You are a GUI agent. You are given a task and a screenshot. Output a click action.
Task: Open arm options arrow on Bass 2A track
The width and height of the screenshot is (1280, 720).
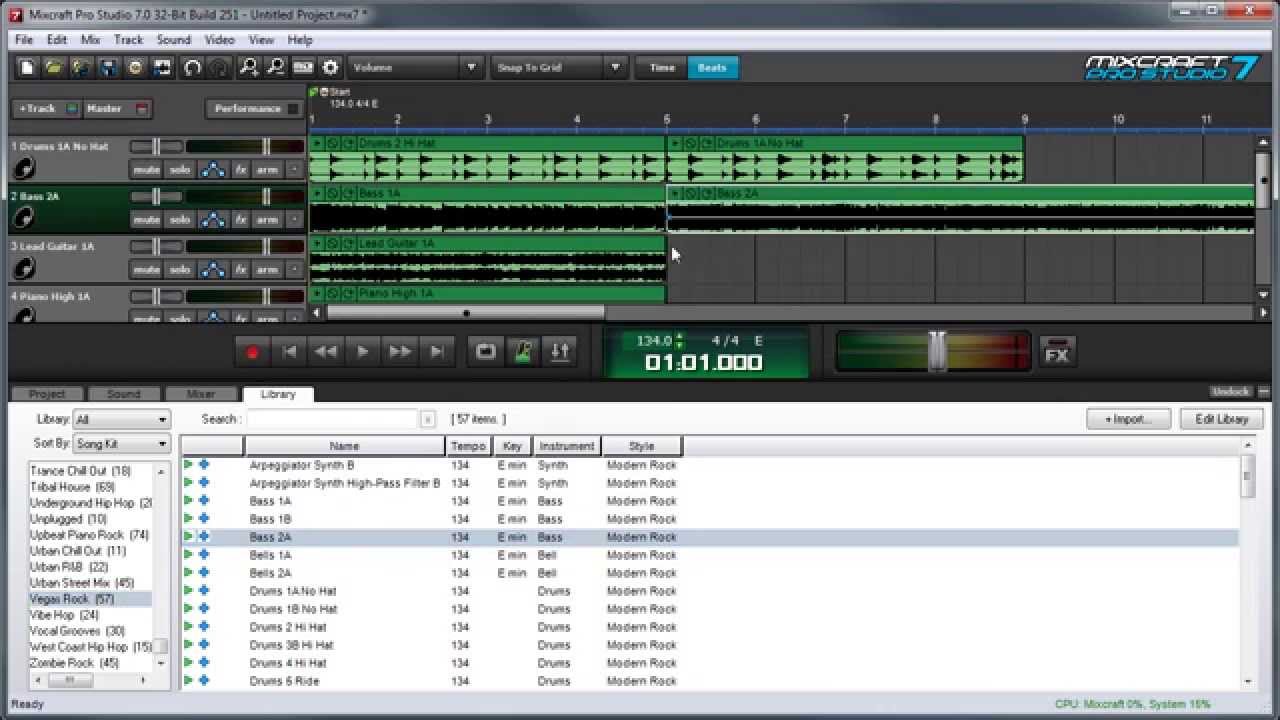293,219
